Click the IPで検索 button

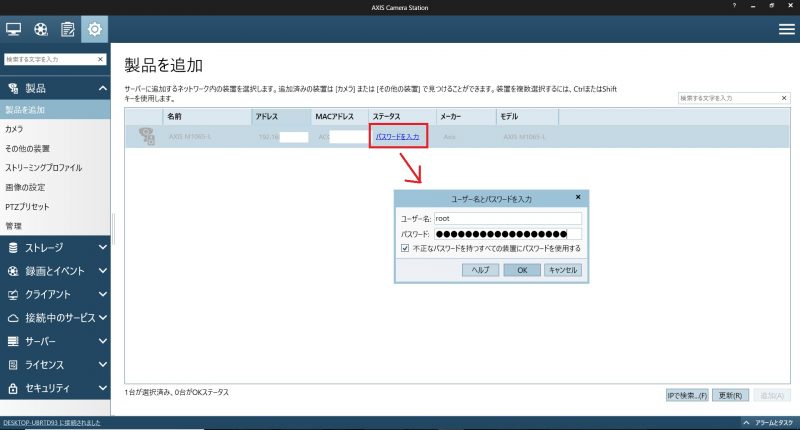click(x=687, y=395)
